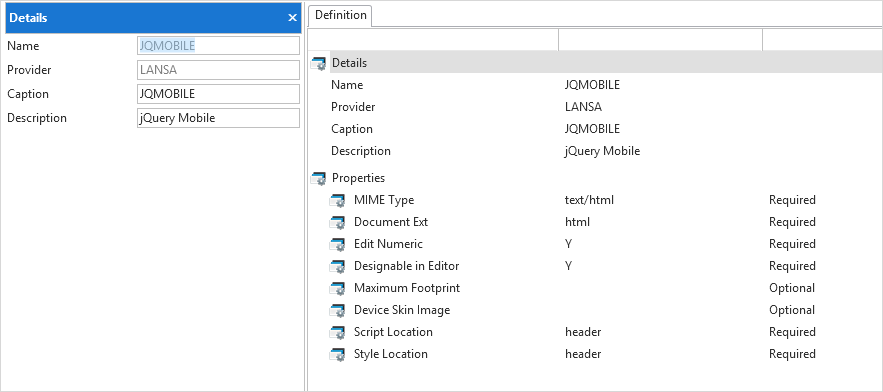The height and width of the screenshot is (392, 883).
Task: Click the Document Ext property icon
Action: 337,222
